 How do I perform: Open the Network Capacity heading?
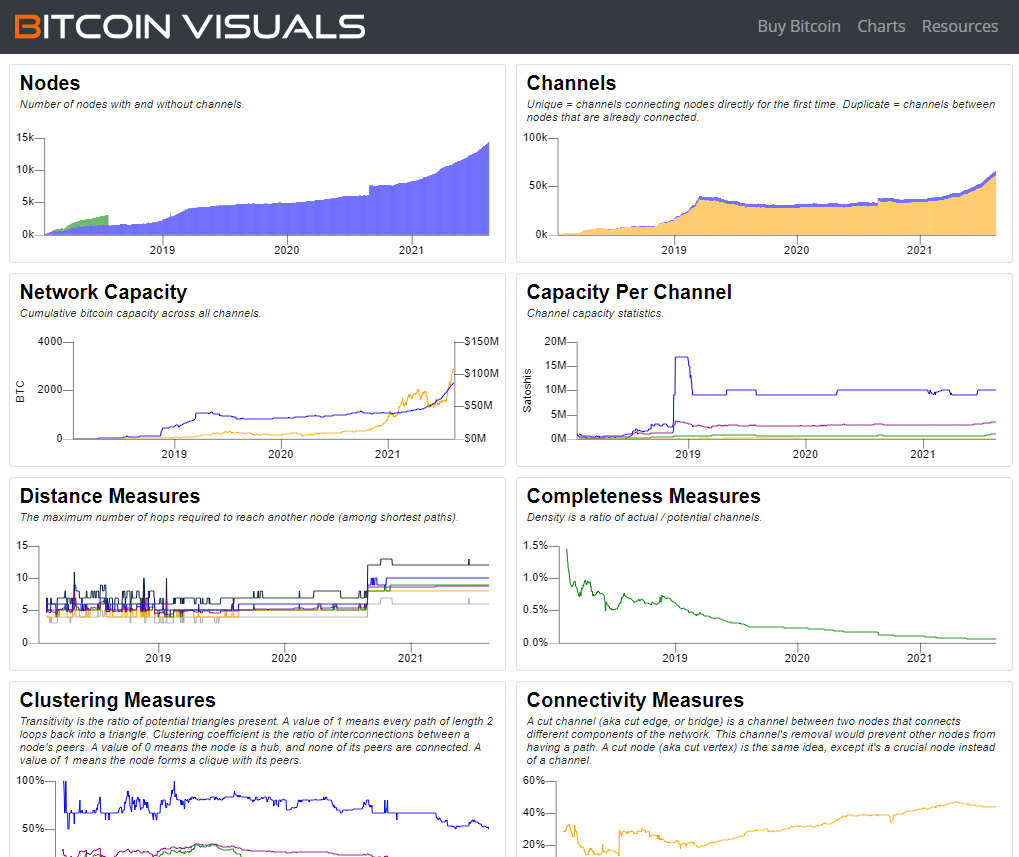click(103, 292)
